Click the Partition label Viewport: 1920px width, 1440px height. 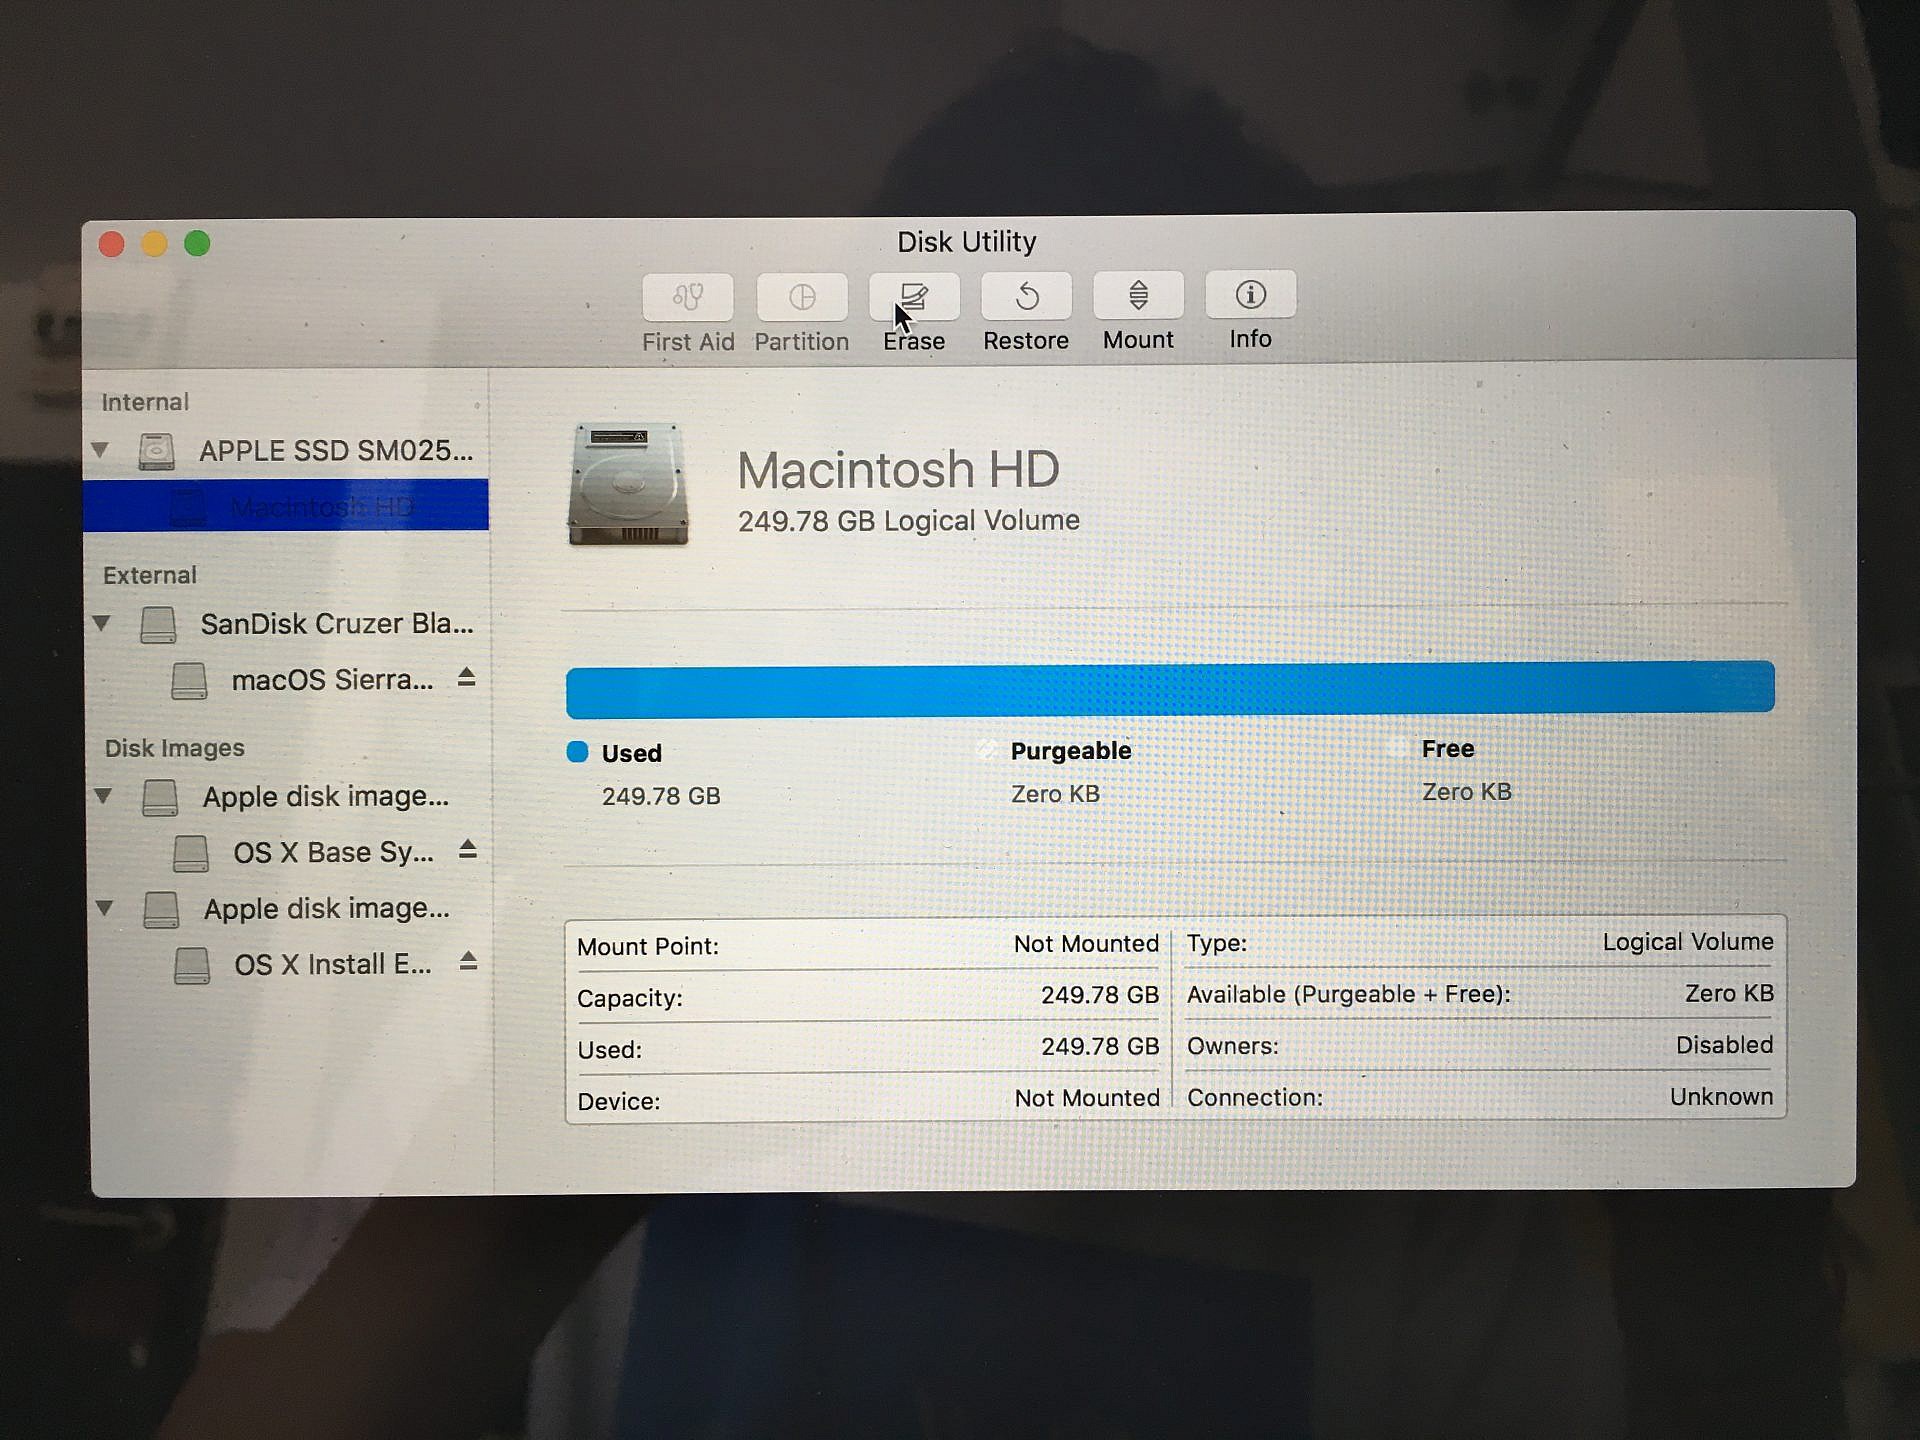pyautogui.click(x=802, y=342)
